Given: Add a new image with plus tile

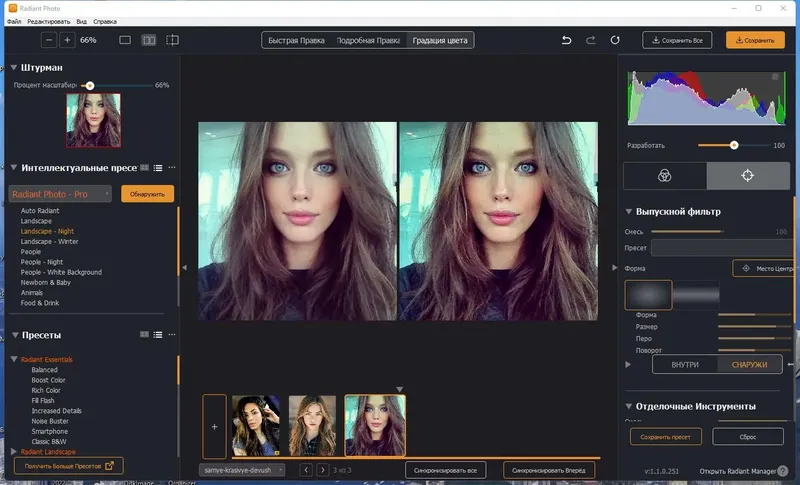Looking at the screenshot, I should [215, 425].
